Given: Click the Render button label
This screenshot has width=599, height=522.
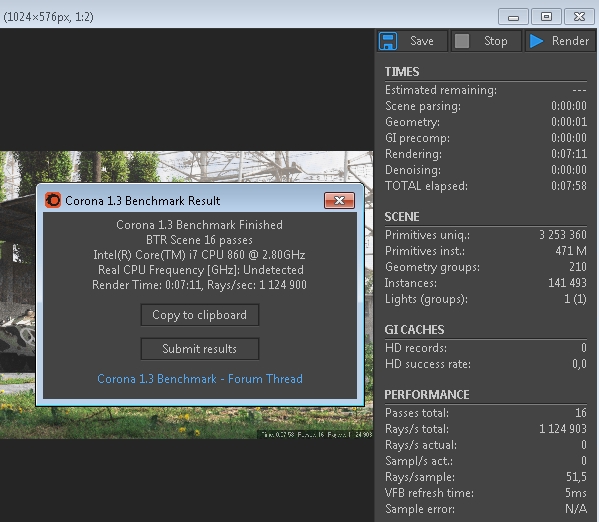Looking at the screenshot, I should coord(570,41).
